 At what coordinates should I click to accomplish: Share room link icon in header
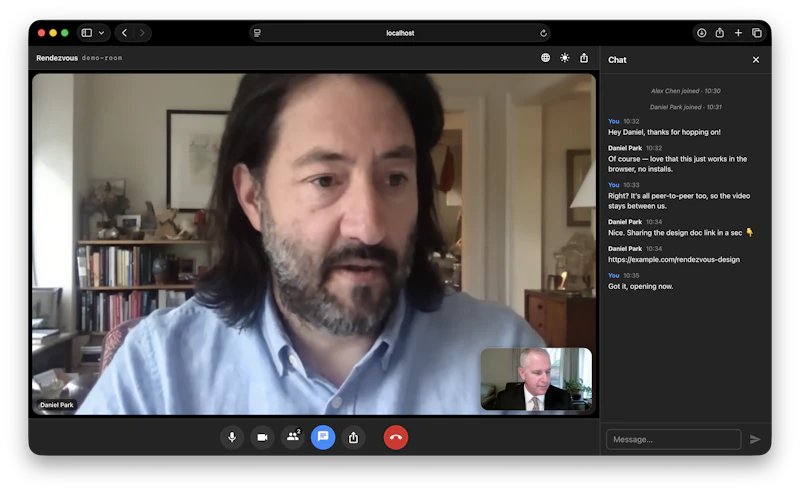[x=584, y=58]
